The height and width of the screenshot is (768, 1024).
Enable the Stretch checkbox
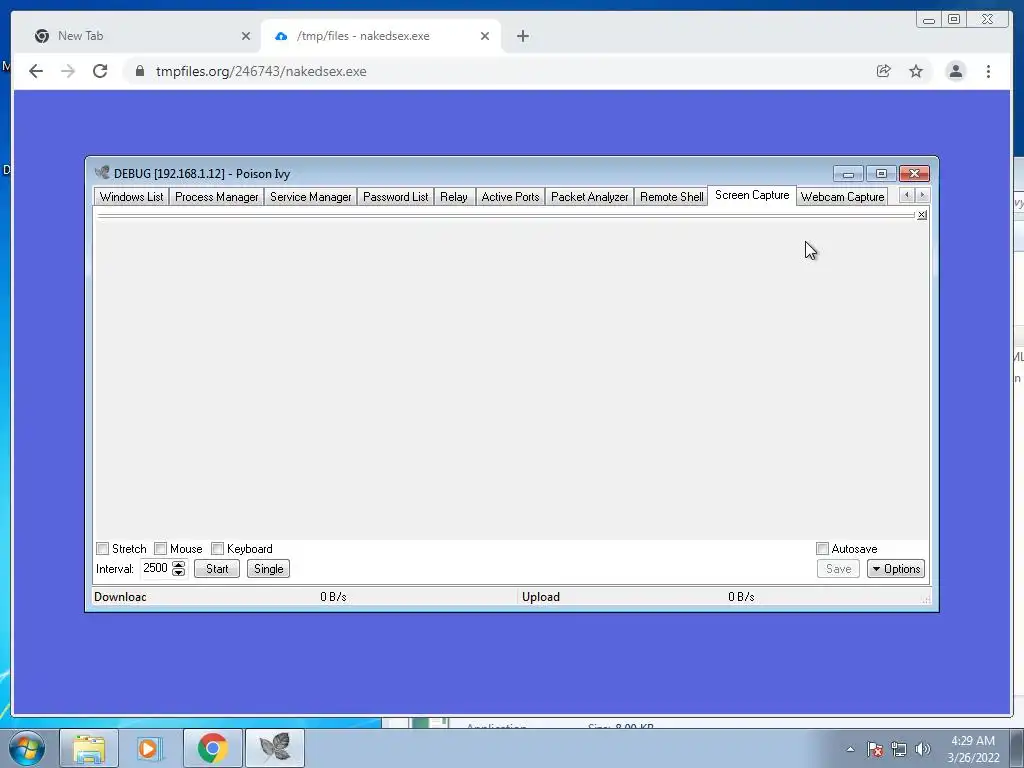pyautogui.click(x=103, y=549)
